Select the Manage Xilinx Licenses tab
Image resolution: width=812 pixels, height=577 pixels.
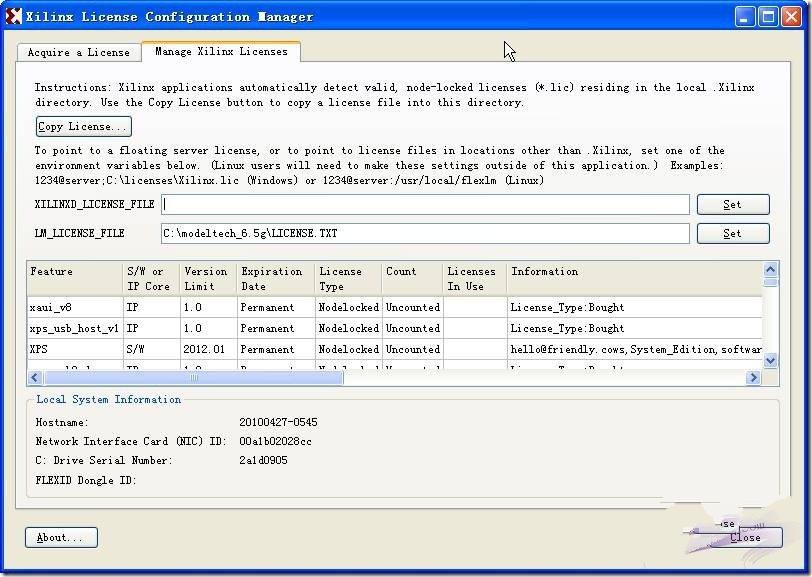(x=221, y=51)
